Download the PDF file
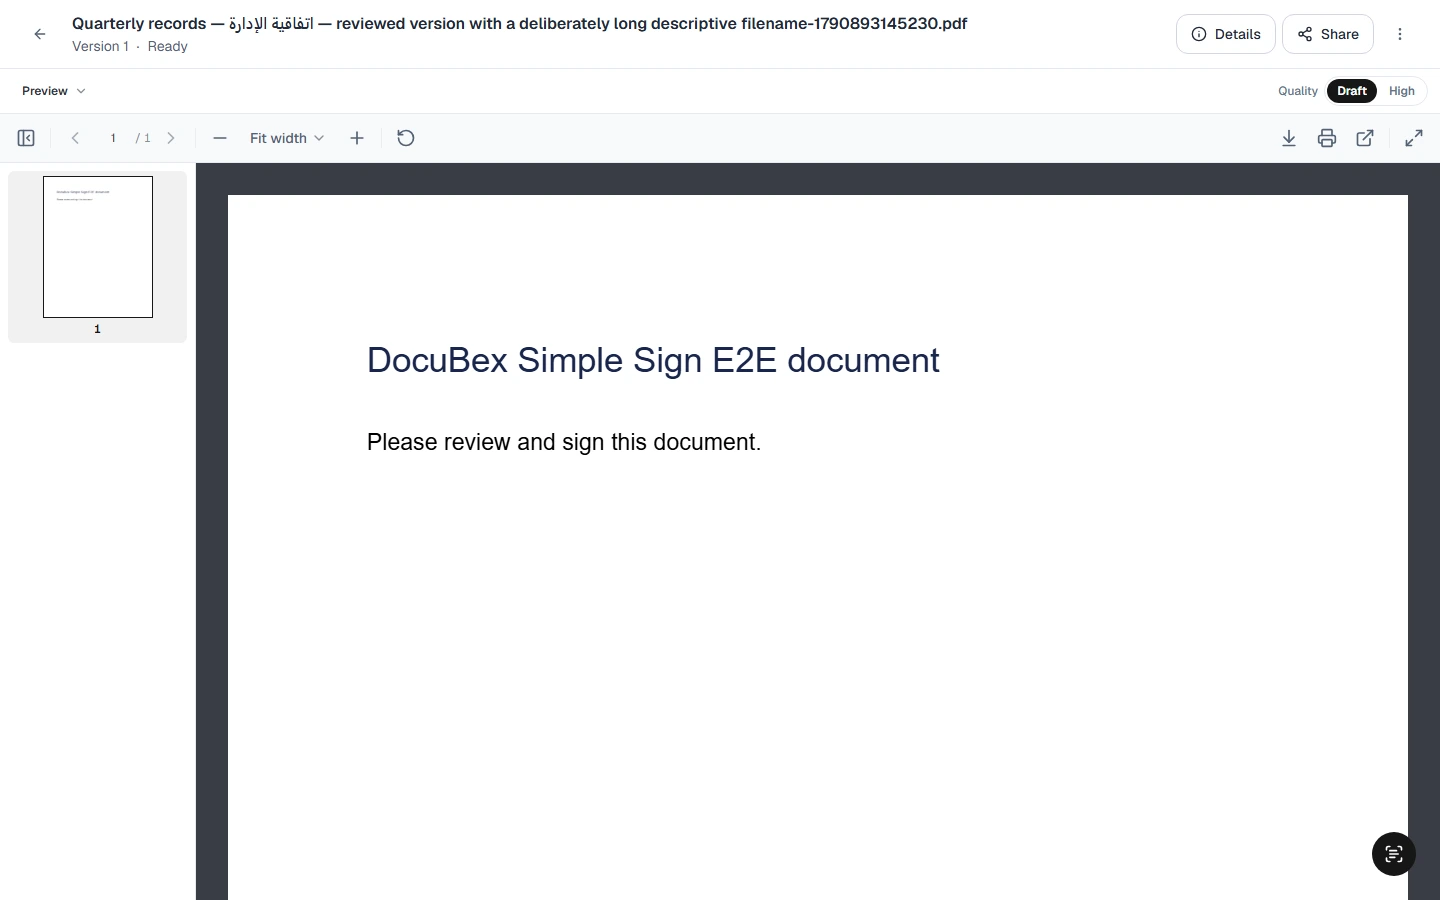 coord(1289,138)
